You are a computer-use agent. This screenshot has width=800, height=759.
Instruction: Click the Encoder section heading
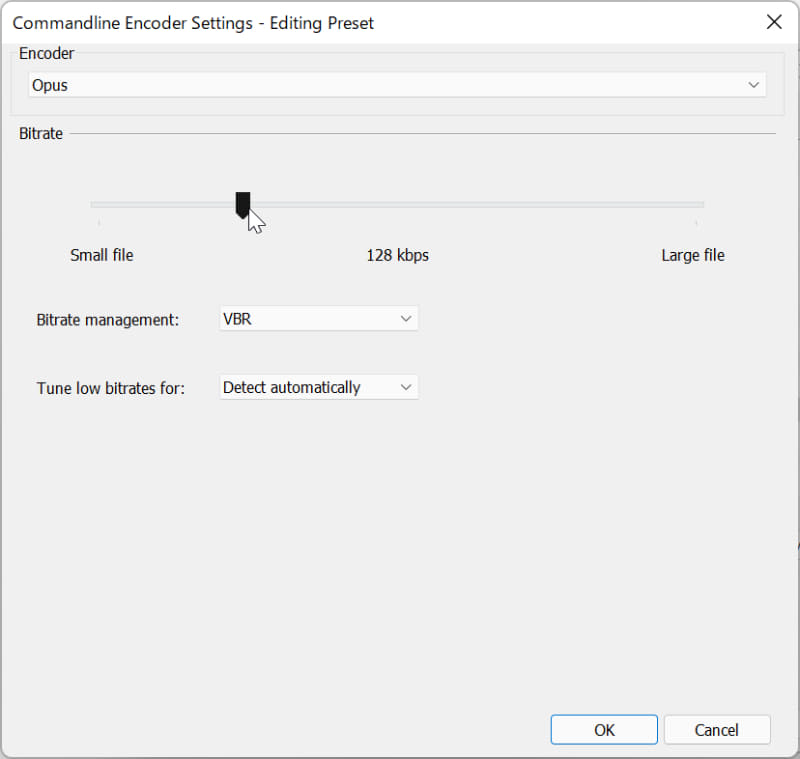coord(46,53)
